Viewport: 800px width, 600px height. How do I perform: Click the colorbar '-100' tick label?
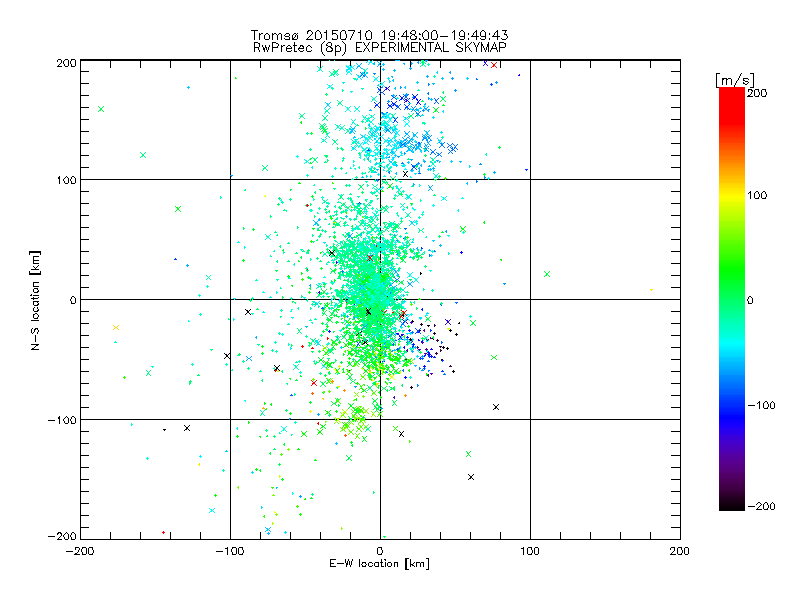coord(761,405)
